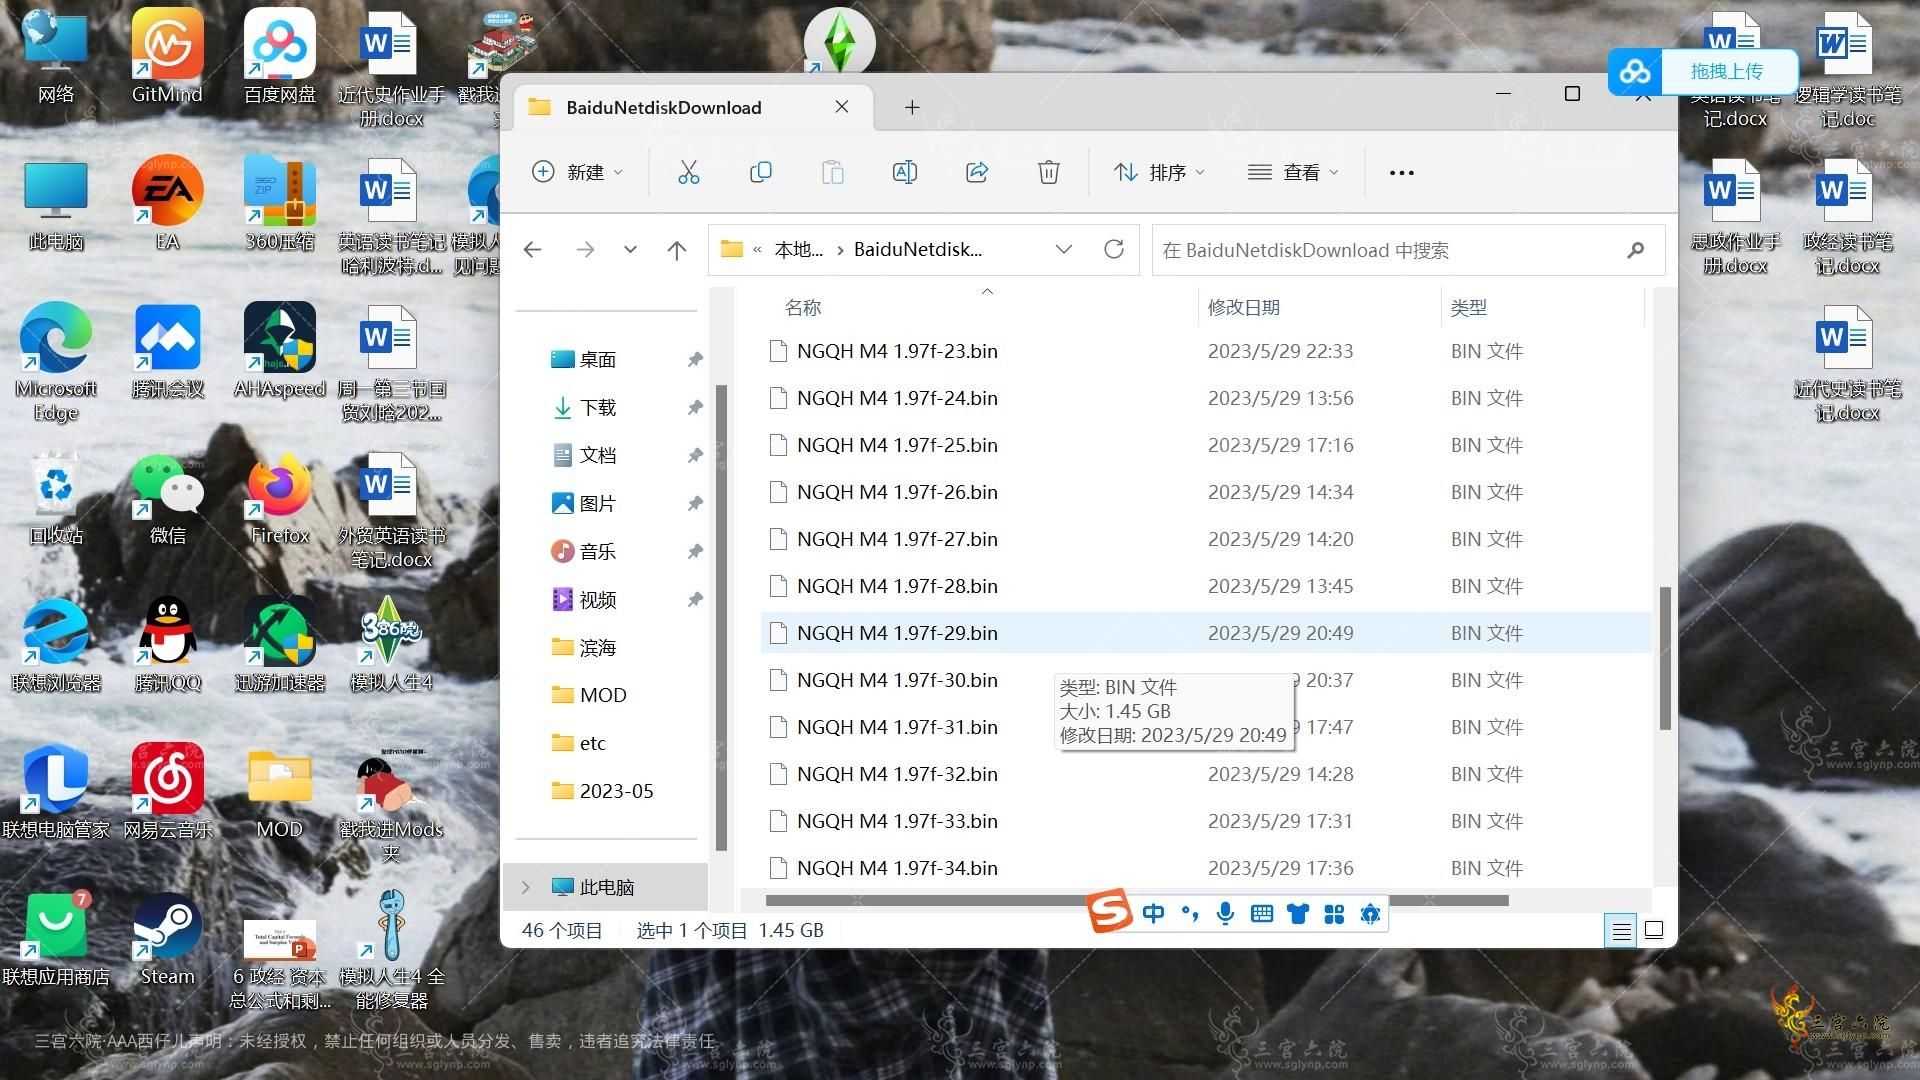
Task: Unpin 音乐 from quick access
Action: point(695,551)
